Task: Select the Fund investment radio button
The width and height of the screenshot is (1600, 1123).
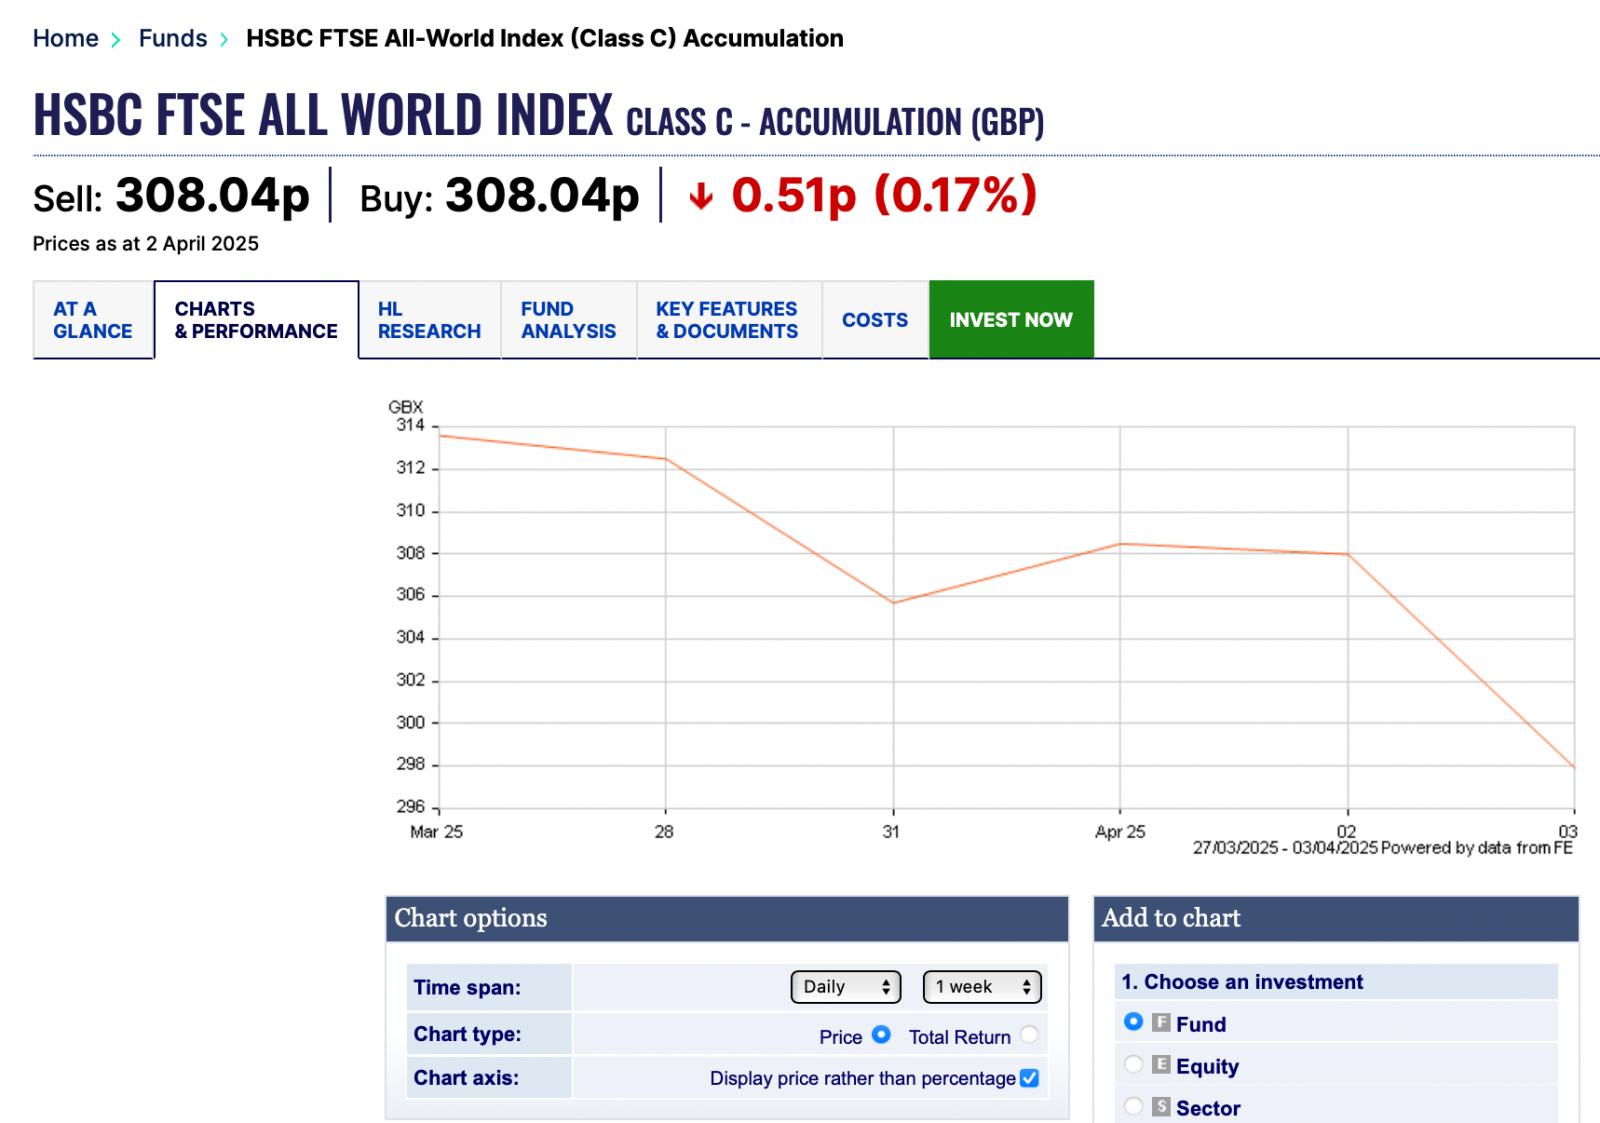Action: click(x=1133, y=1022)
